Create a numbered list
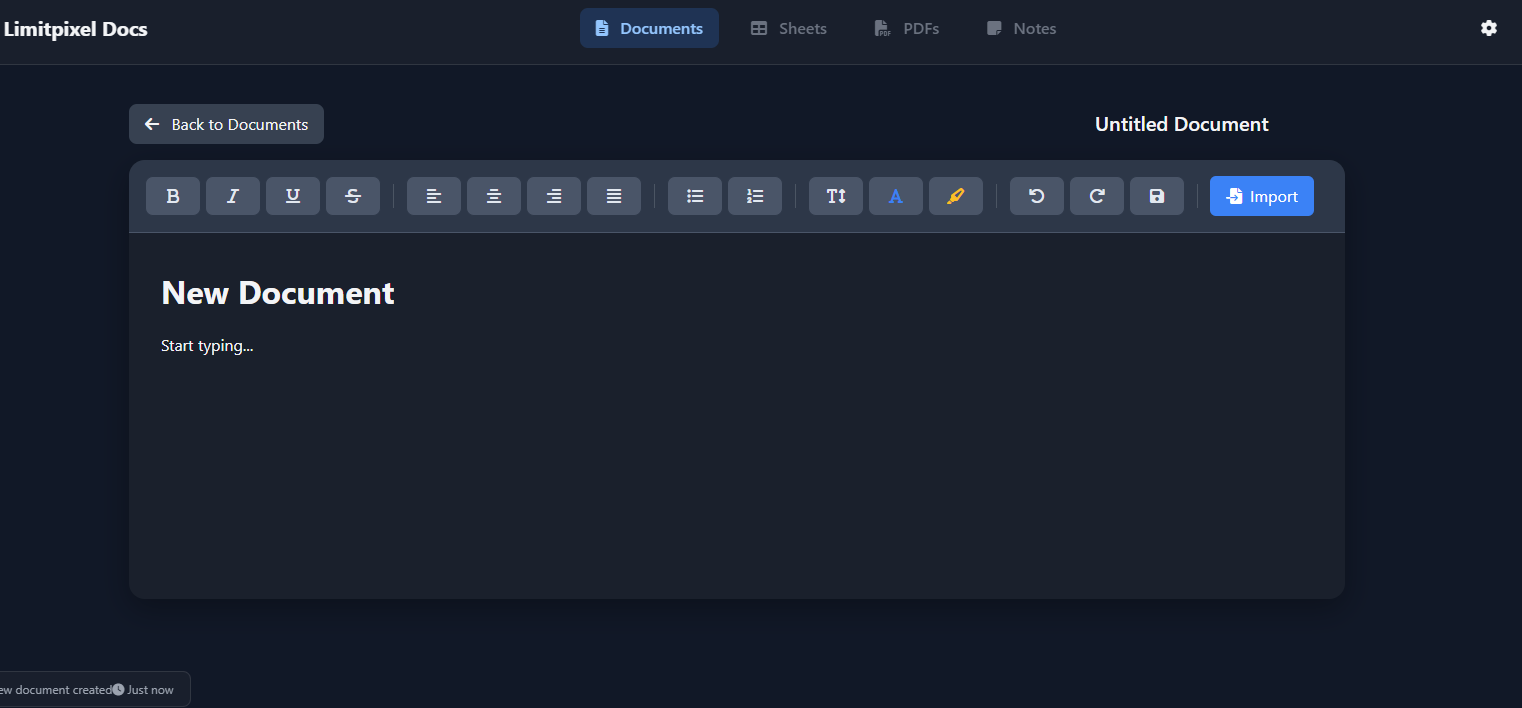 754,196
